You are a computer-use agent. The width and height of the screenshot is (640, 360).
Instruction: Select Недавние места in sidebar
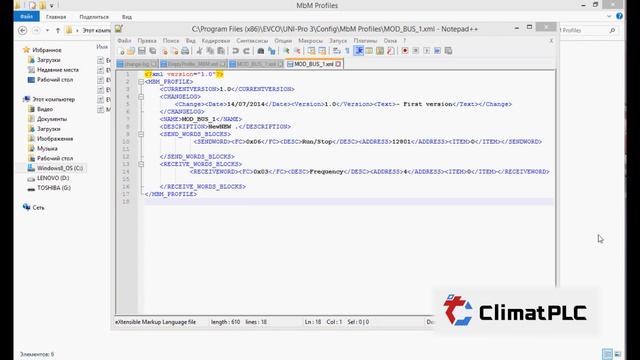[58, 70]
